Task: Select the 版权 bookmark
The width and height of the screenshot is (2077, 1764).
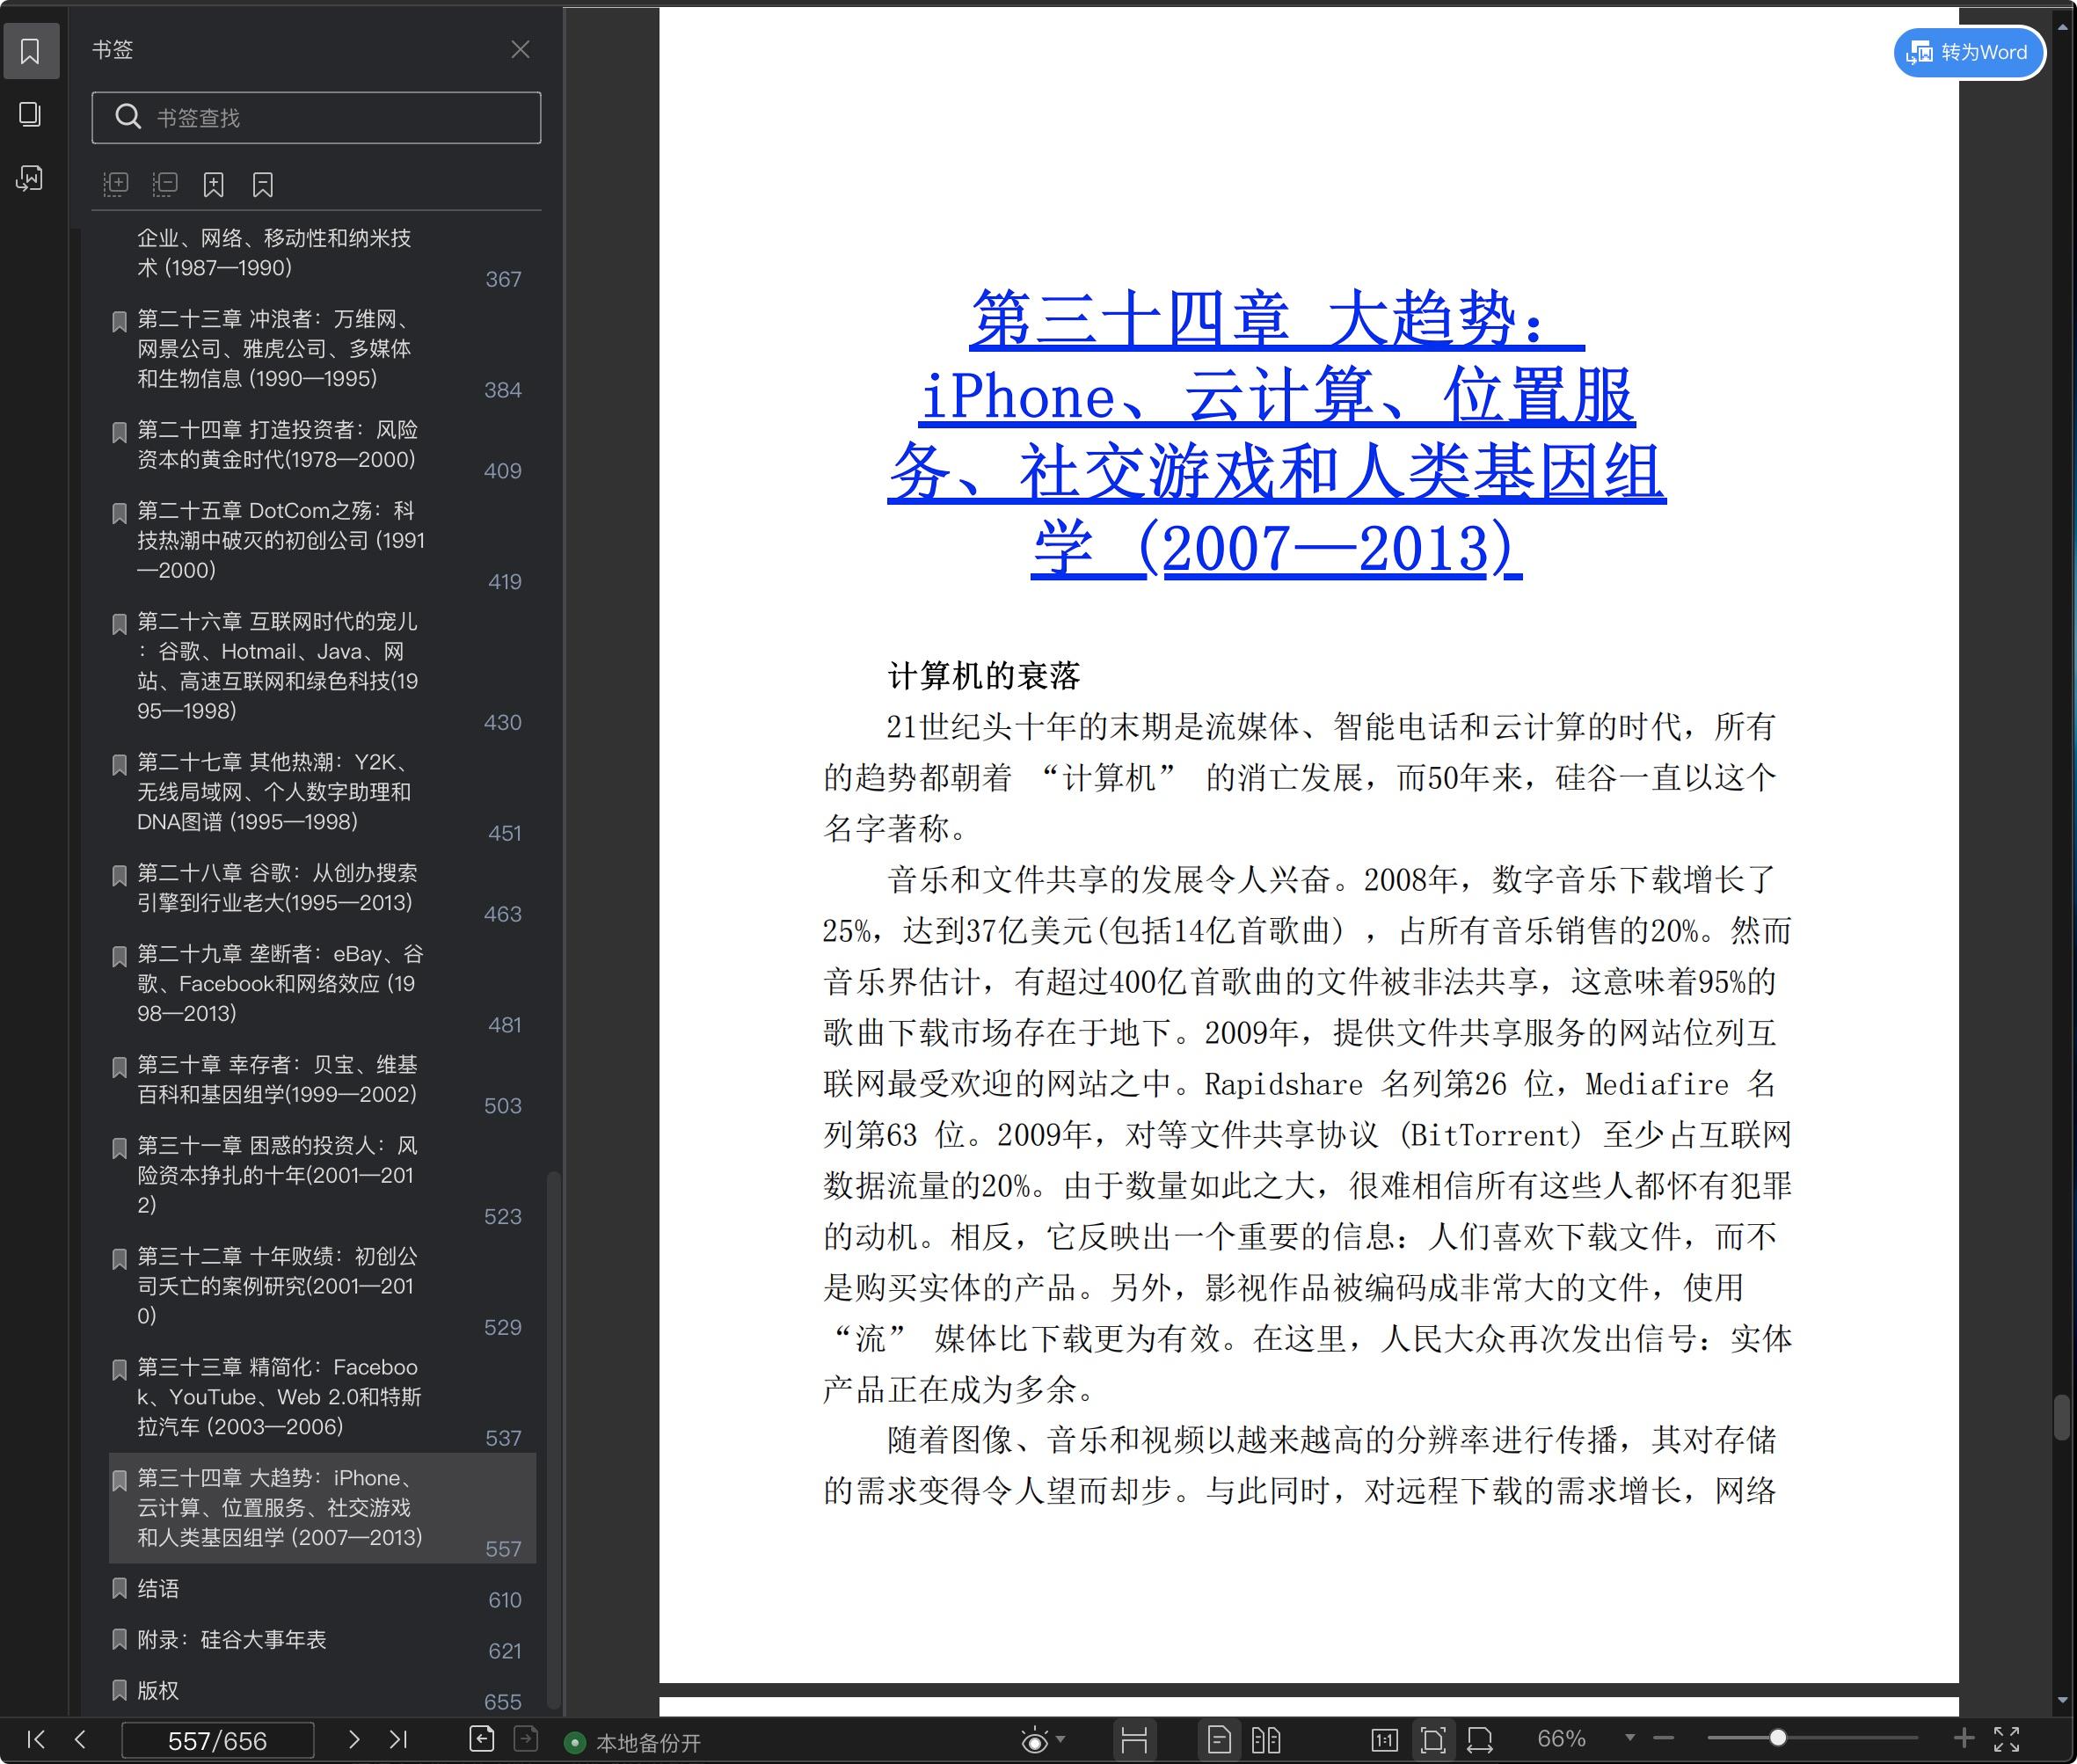Action: pyautogui.click(x=322, y=1691)
